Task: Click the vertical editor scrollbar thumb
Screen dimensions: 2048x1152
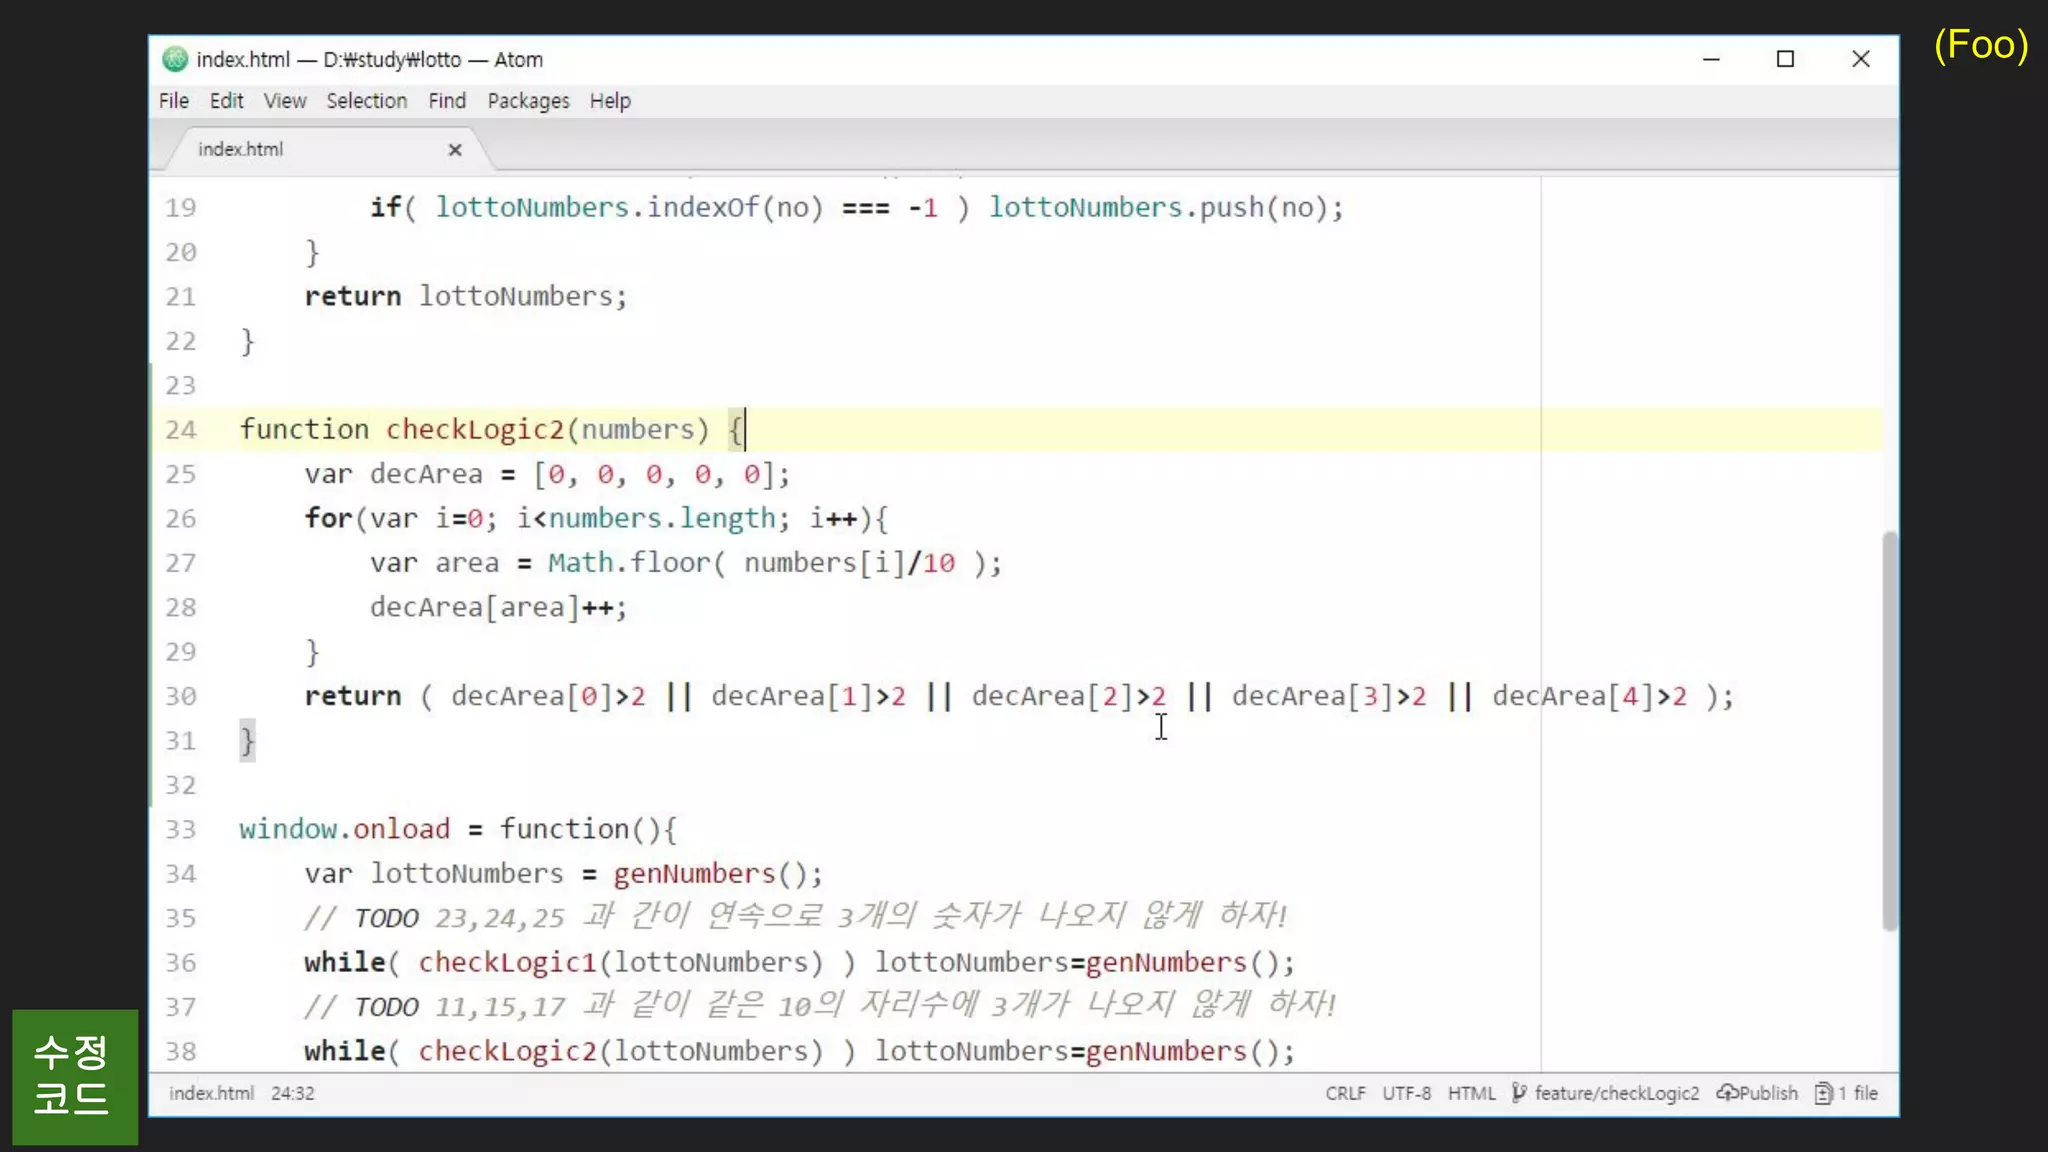Action: tap(1888, 730)
